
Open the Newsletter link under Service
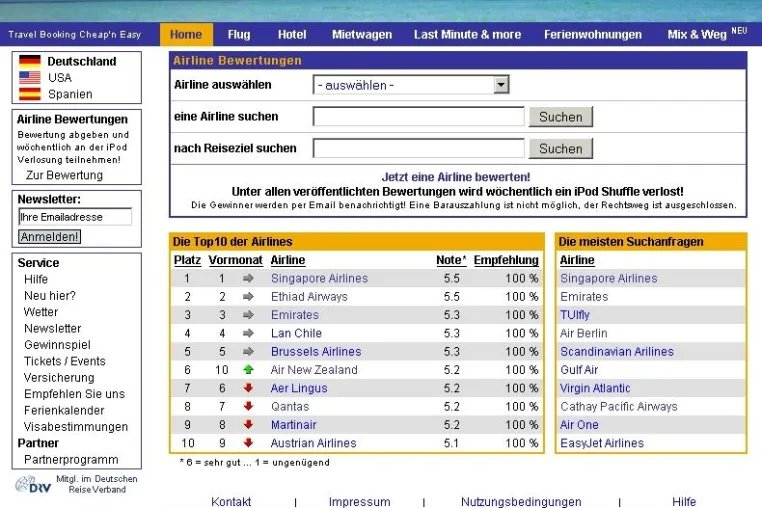coord(52,329)
